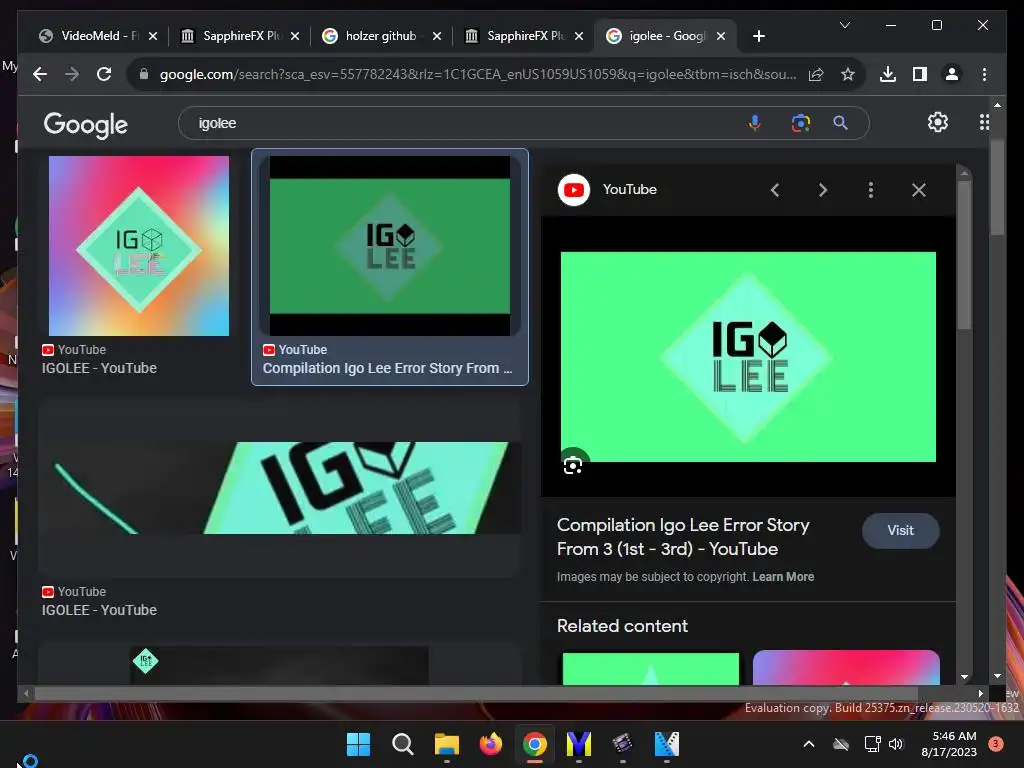Click the page vertical scrollbar thumb
The height and width of the screenshot is (768, 1024).
point(997,186)
